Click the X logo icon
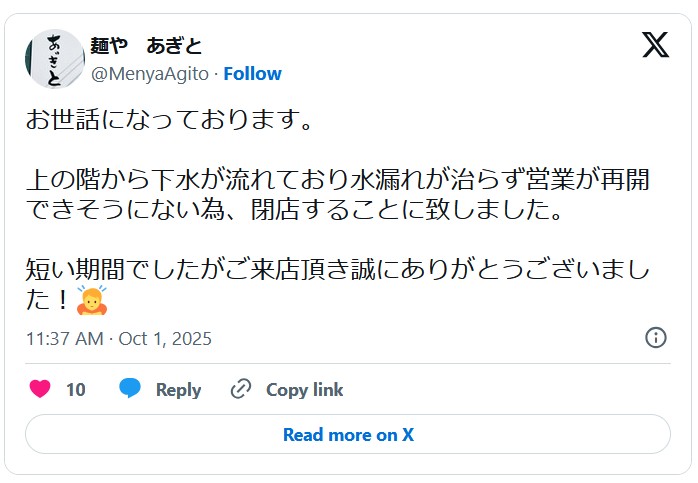Image resolution: width=698 pixels, height=483 pixels. tap(655, 45)
